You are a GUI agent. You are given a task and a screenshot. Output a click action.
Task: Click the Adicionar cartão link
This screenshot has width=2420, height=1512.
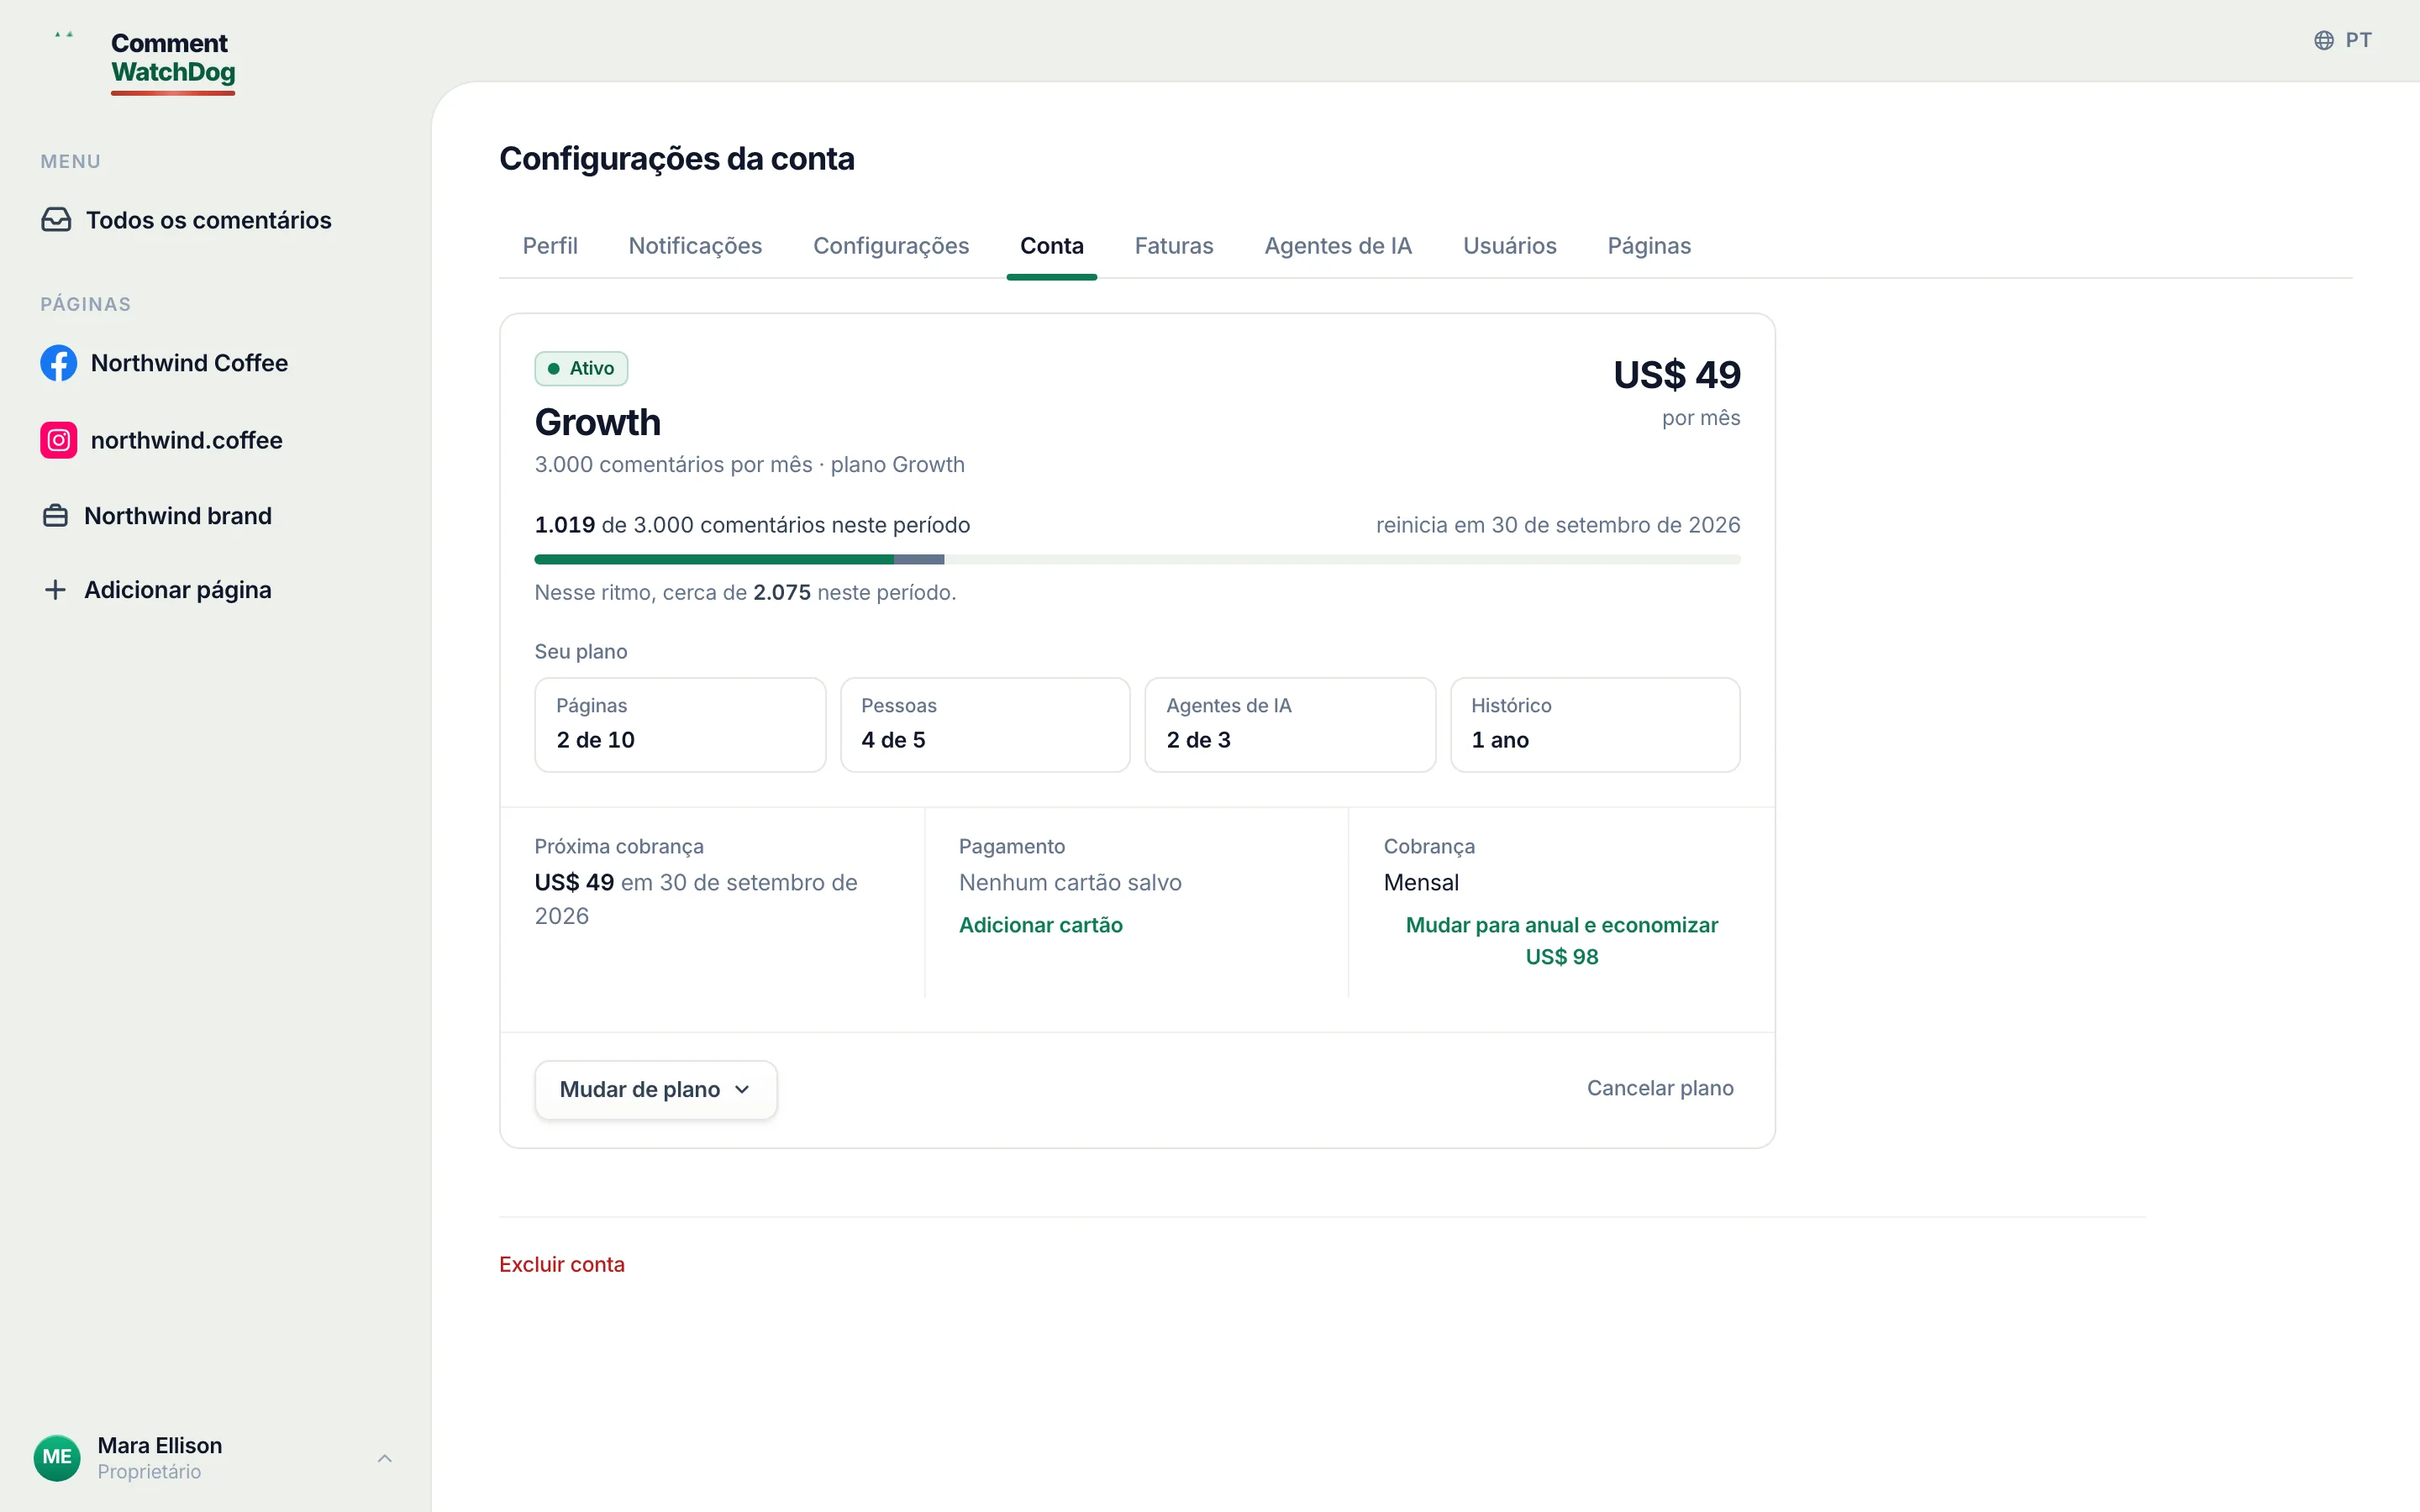(1041, 925)
